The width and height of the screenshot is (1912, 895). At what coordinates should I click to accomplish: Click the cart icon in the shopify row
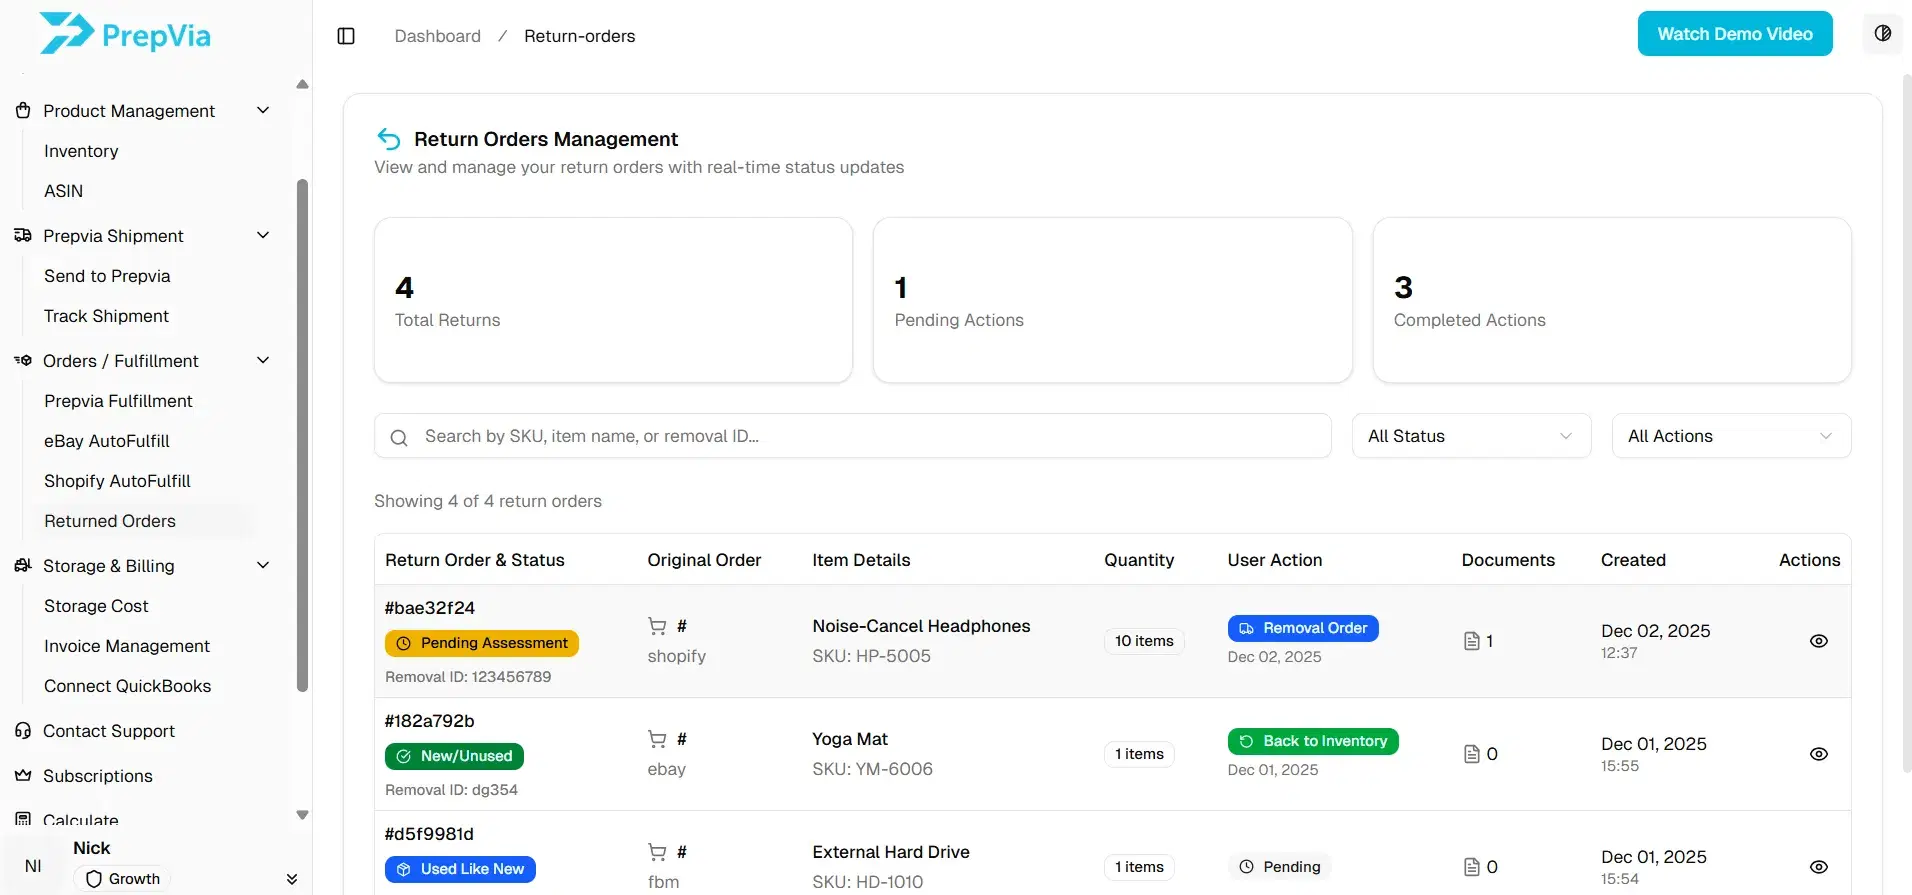coord(657,626)
